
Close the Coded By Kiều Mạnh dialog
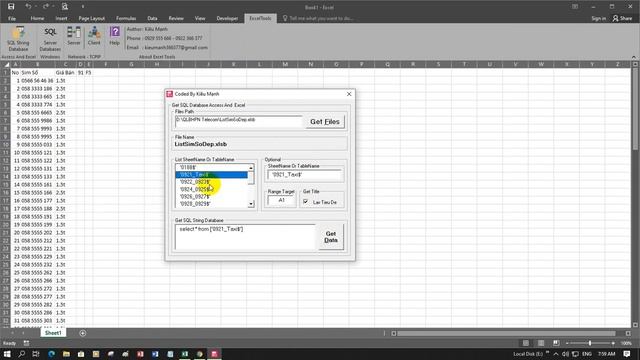(349, 94)
